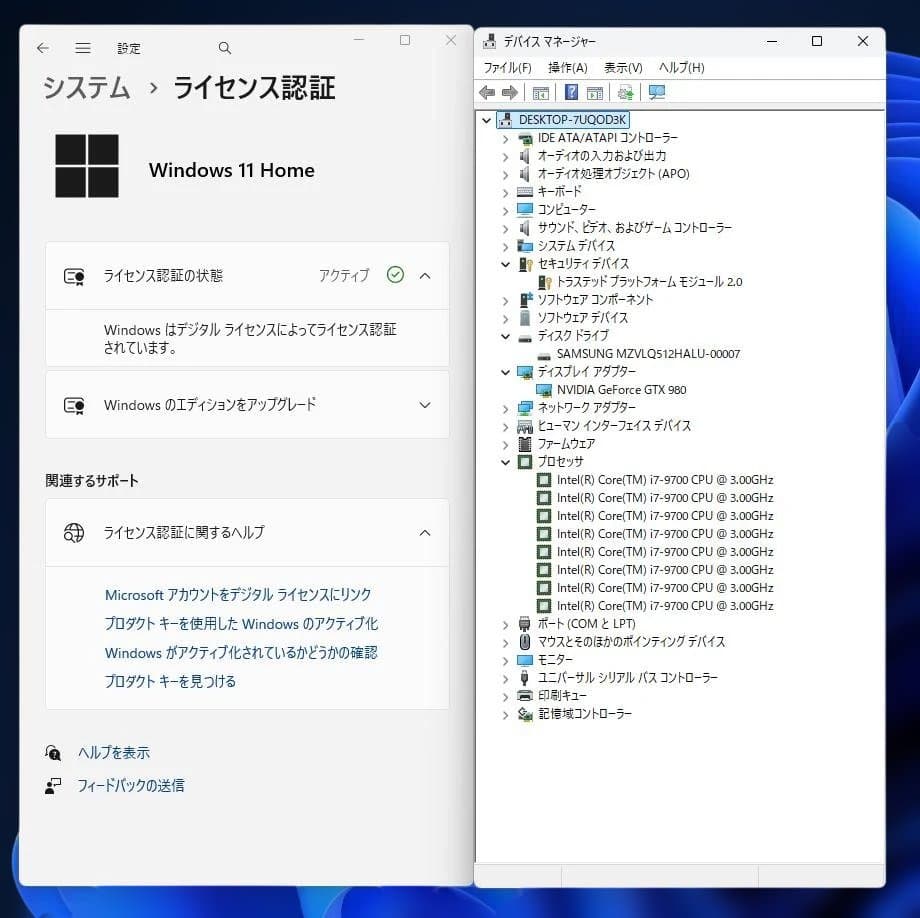Expand the キーボード category

pos(505,191)
